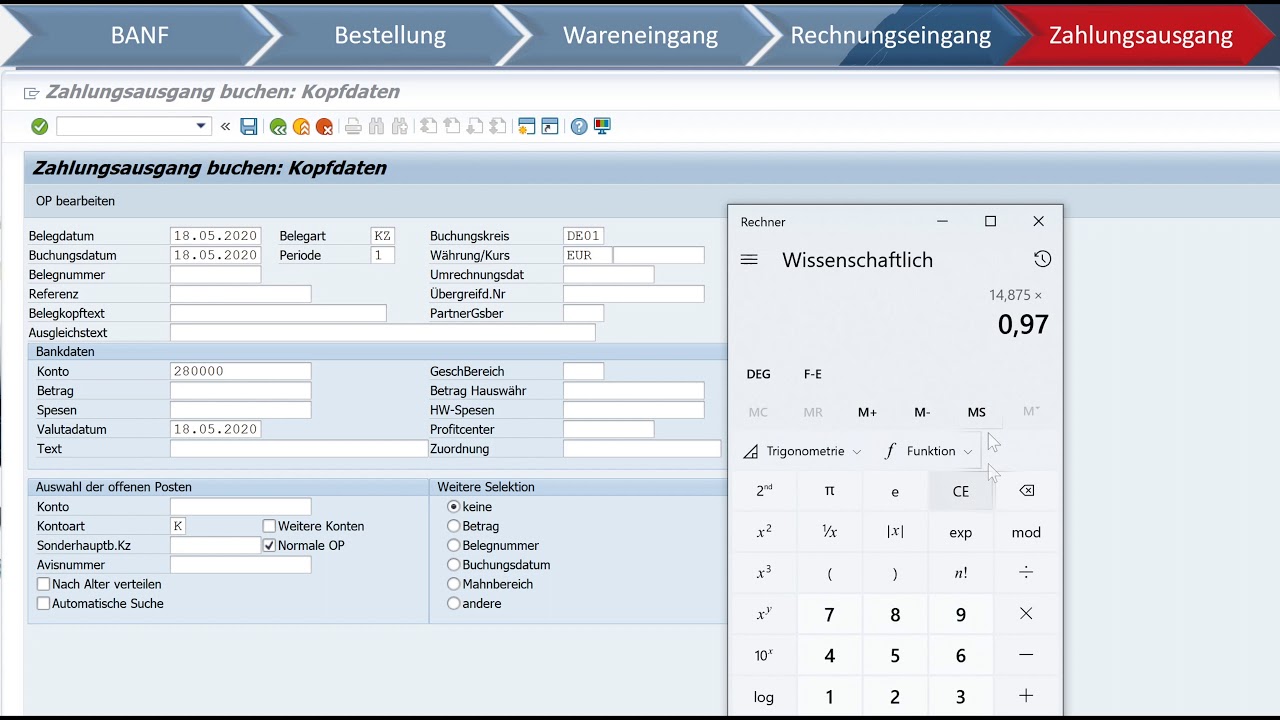The height and width of the screenshot is (720, 1280).
Task: Click the Find Next binoculars icon
Action: tap(400, 126)
